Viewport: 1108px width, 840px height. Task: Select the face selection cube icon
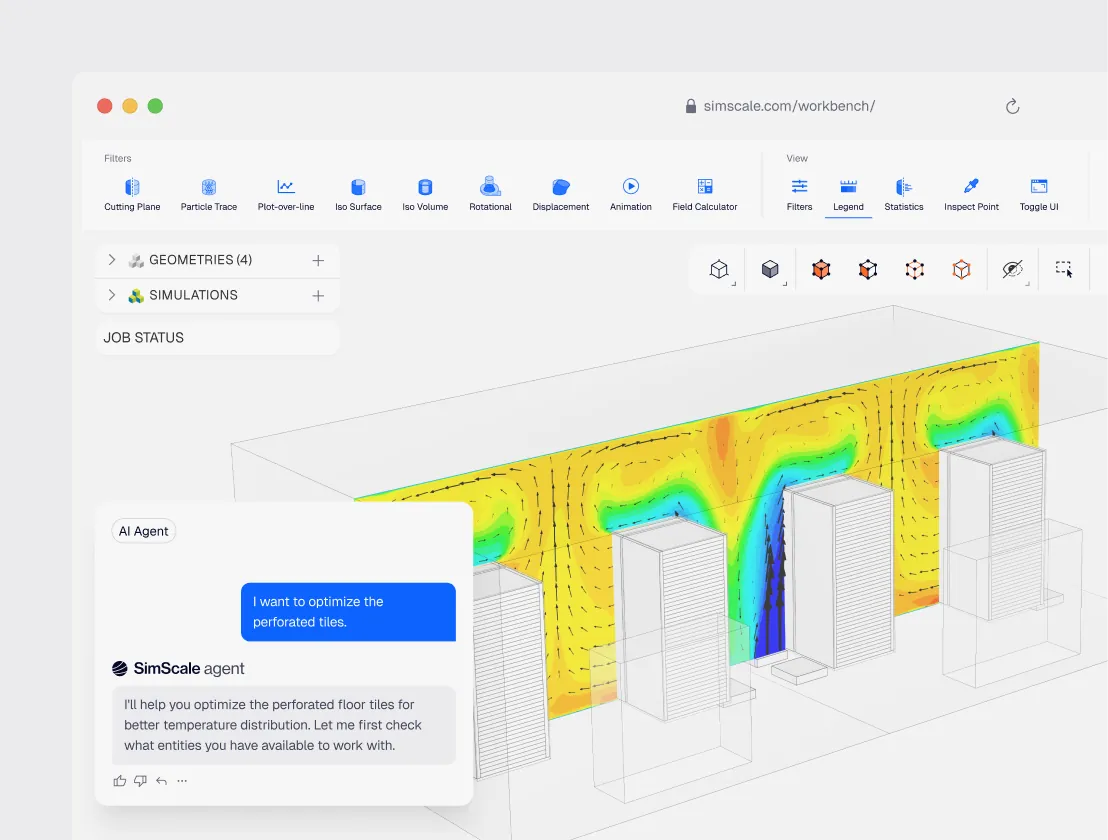coord(868,269)
